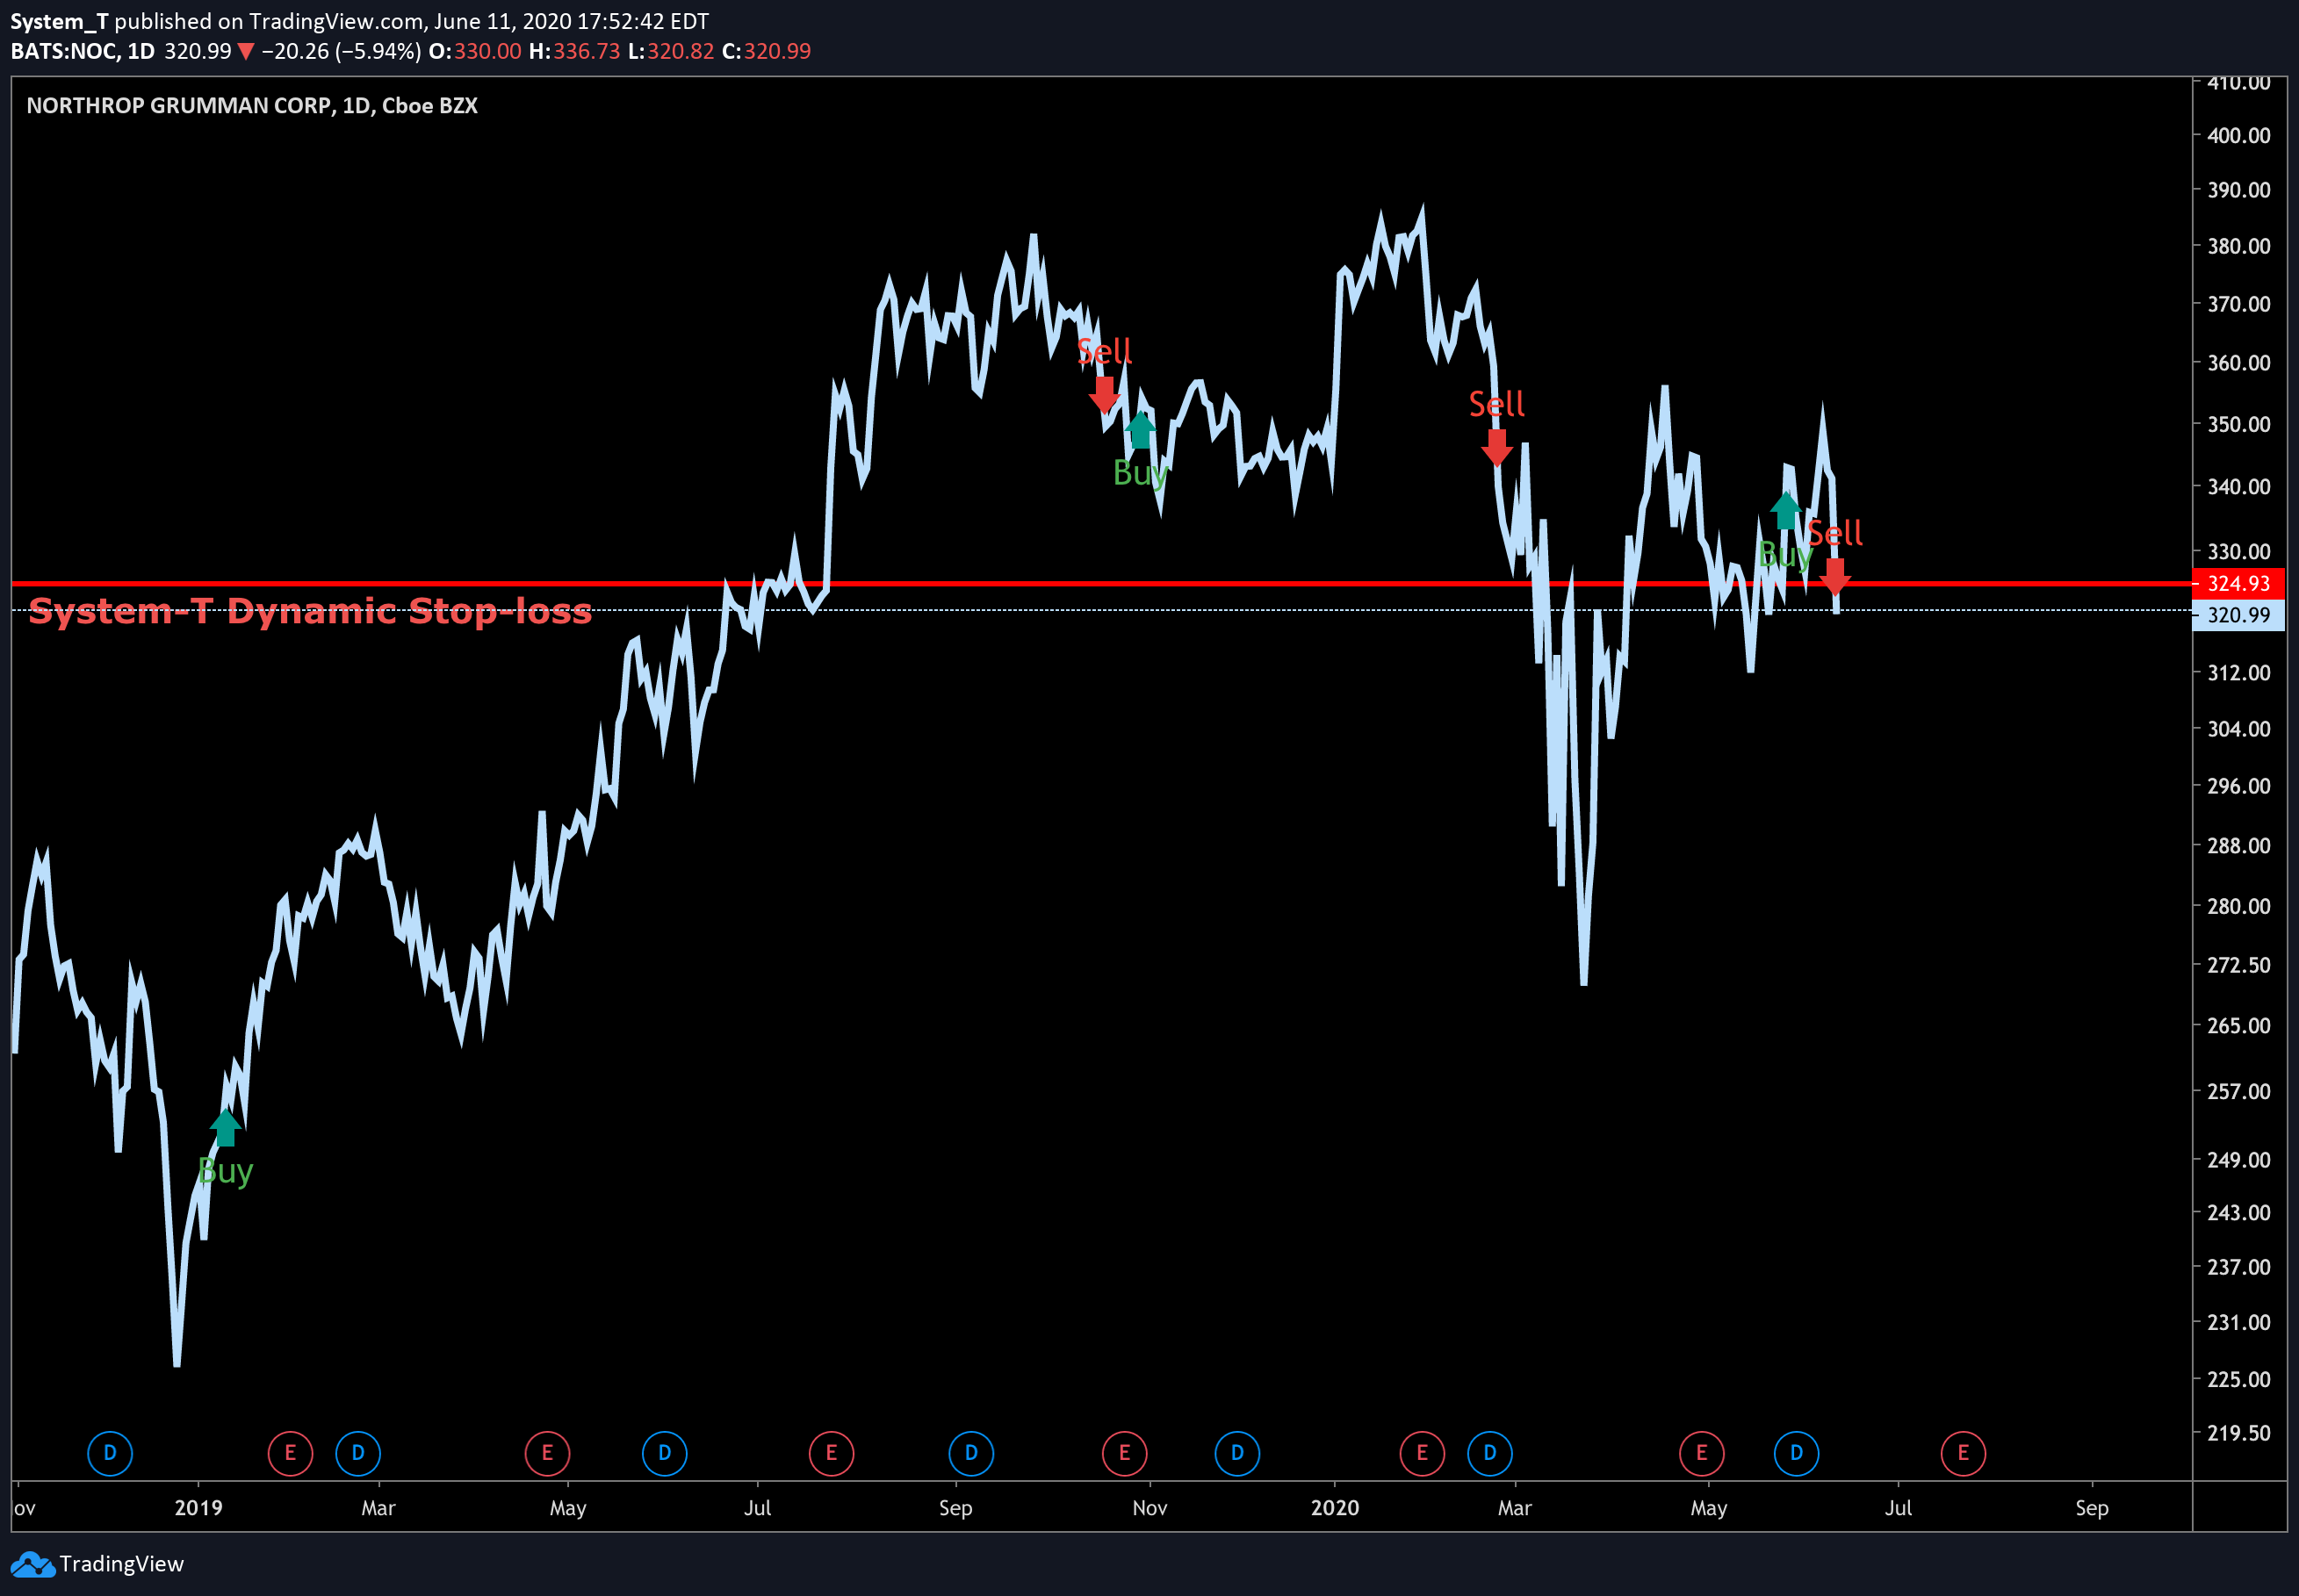The image size is (2299, 1596).
Task: Select the earnings marker just before May 2020
Action: click(x=1702, y=1453)
